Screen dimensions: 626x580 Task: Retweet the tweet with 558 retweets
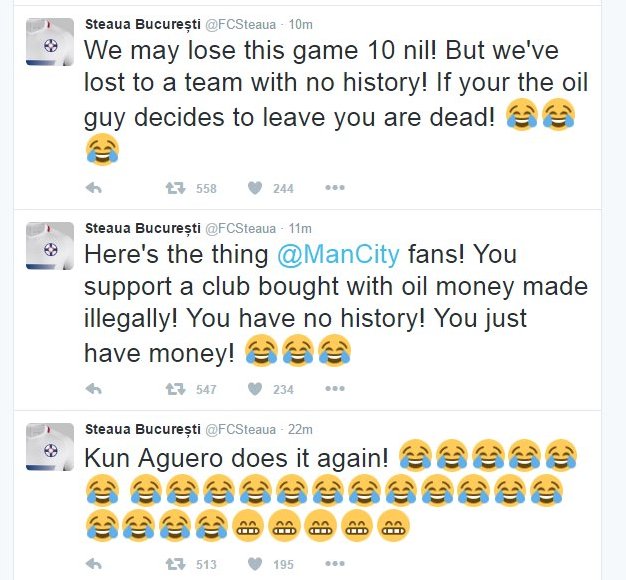[176, 188]
